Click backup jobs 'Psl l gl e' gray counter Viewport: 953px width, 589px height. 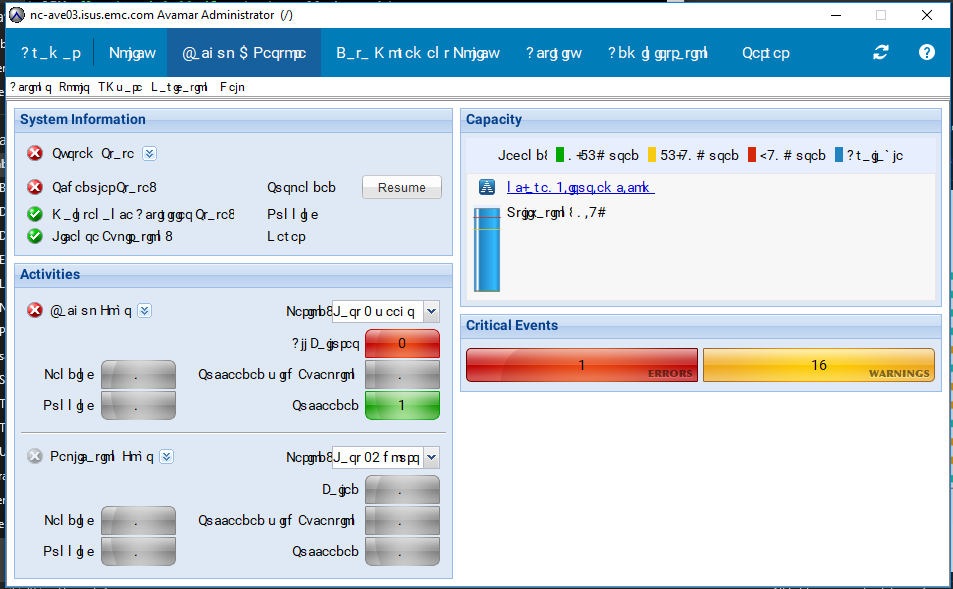[x=139, y=405]
